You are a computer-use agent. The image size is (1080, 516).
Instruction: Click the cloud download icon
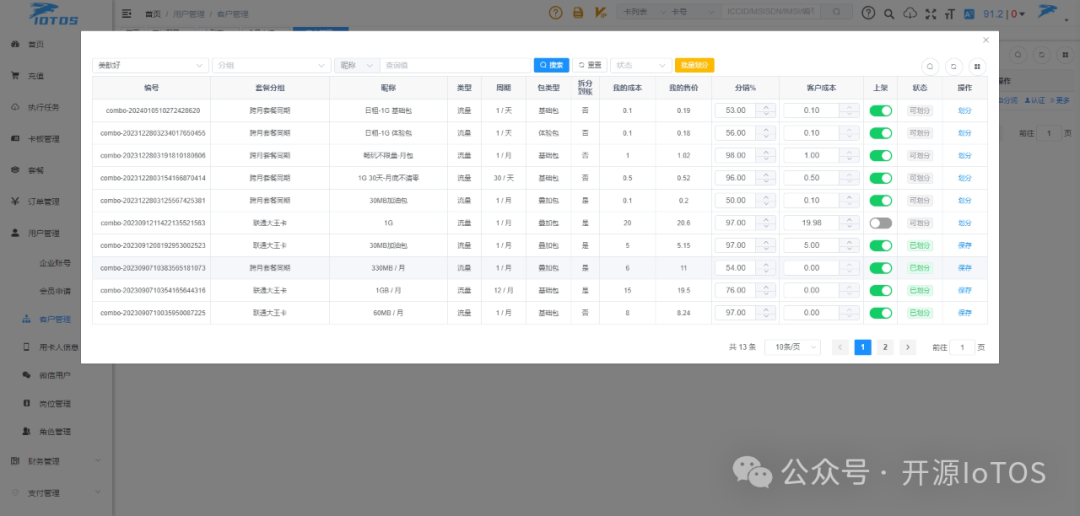point(910,13)
